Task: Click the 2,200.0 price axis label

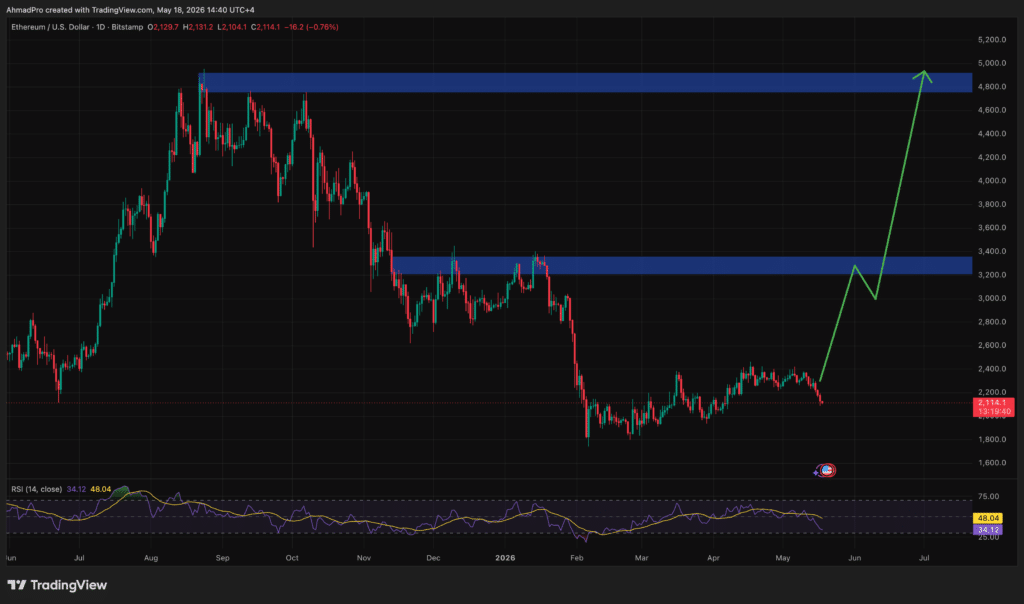Action: pos(991,392)
